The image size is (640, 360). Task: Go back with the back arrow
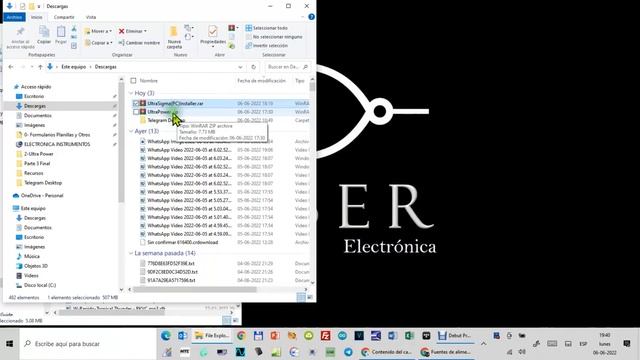(11, 67)
